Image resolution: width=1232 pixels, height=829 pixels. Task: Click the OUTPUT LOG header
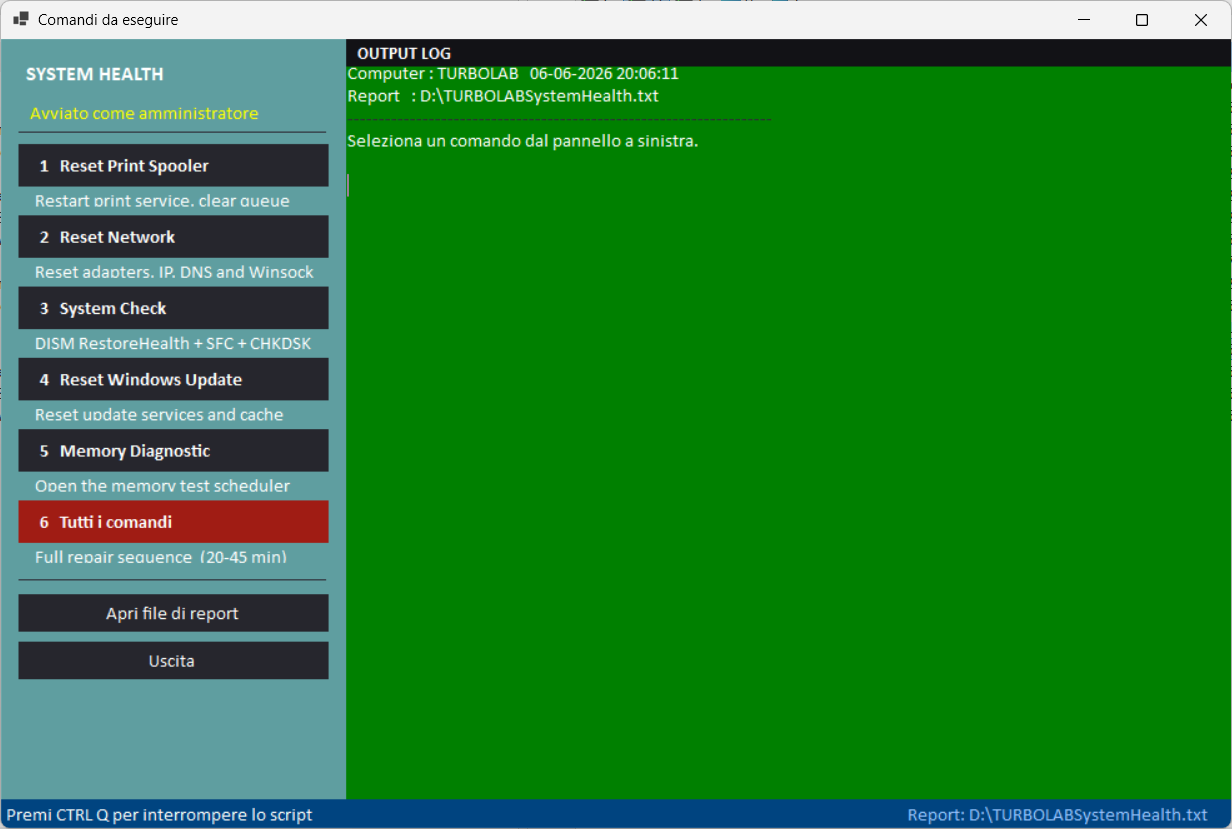point(404,53)
